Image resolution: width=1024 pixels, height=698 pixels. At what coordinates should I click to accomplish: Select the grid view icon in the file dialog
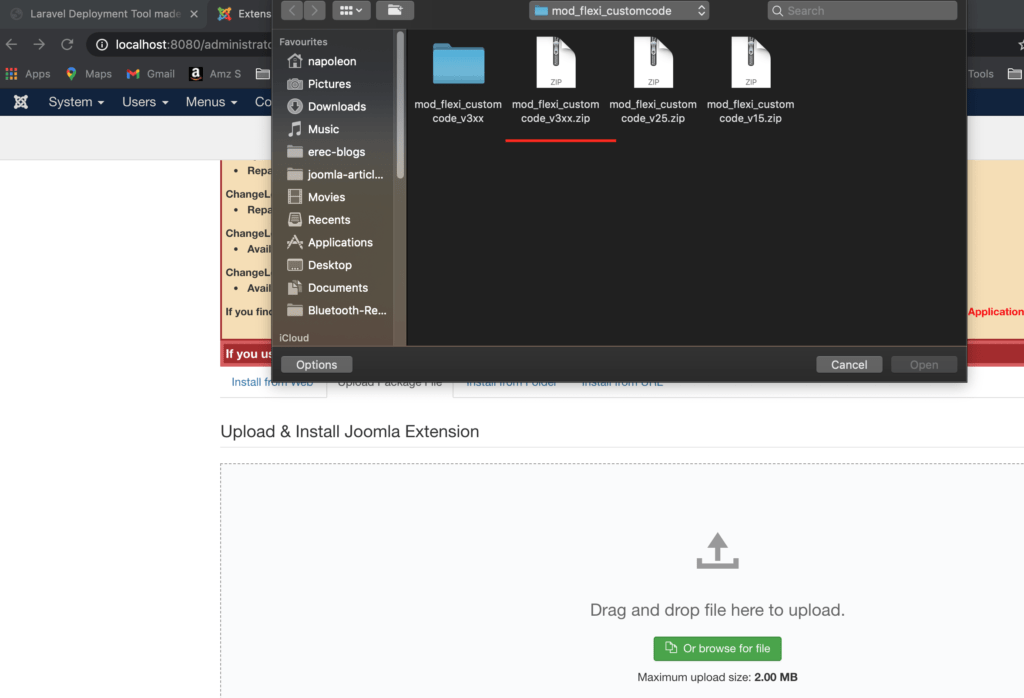pos(344,10)
